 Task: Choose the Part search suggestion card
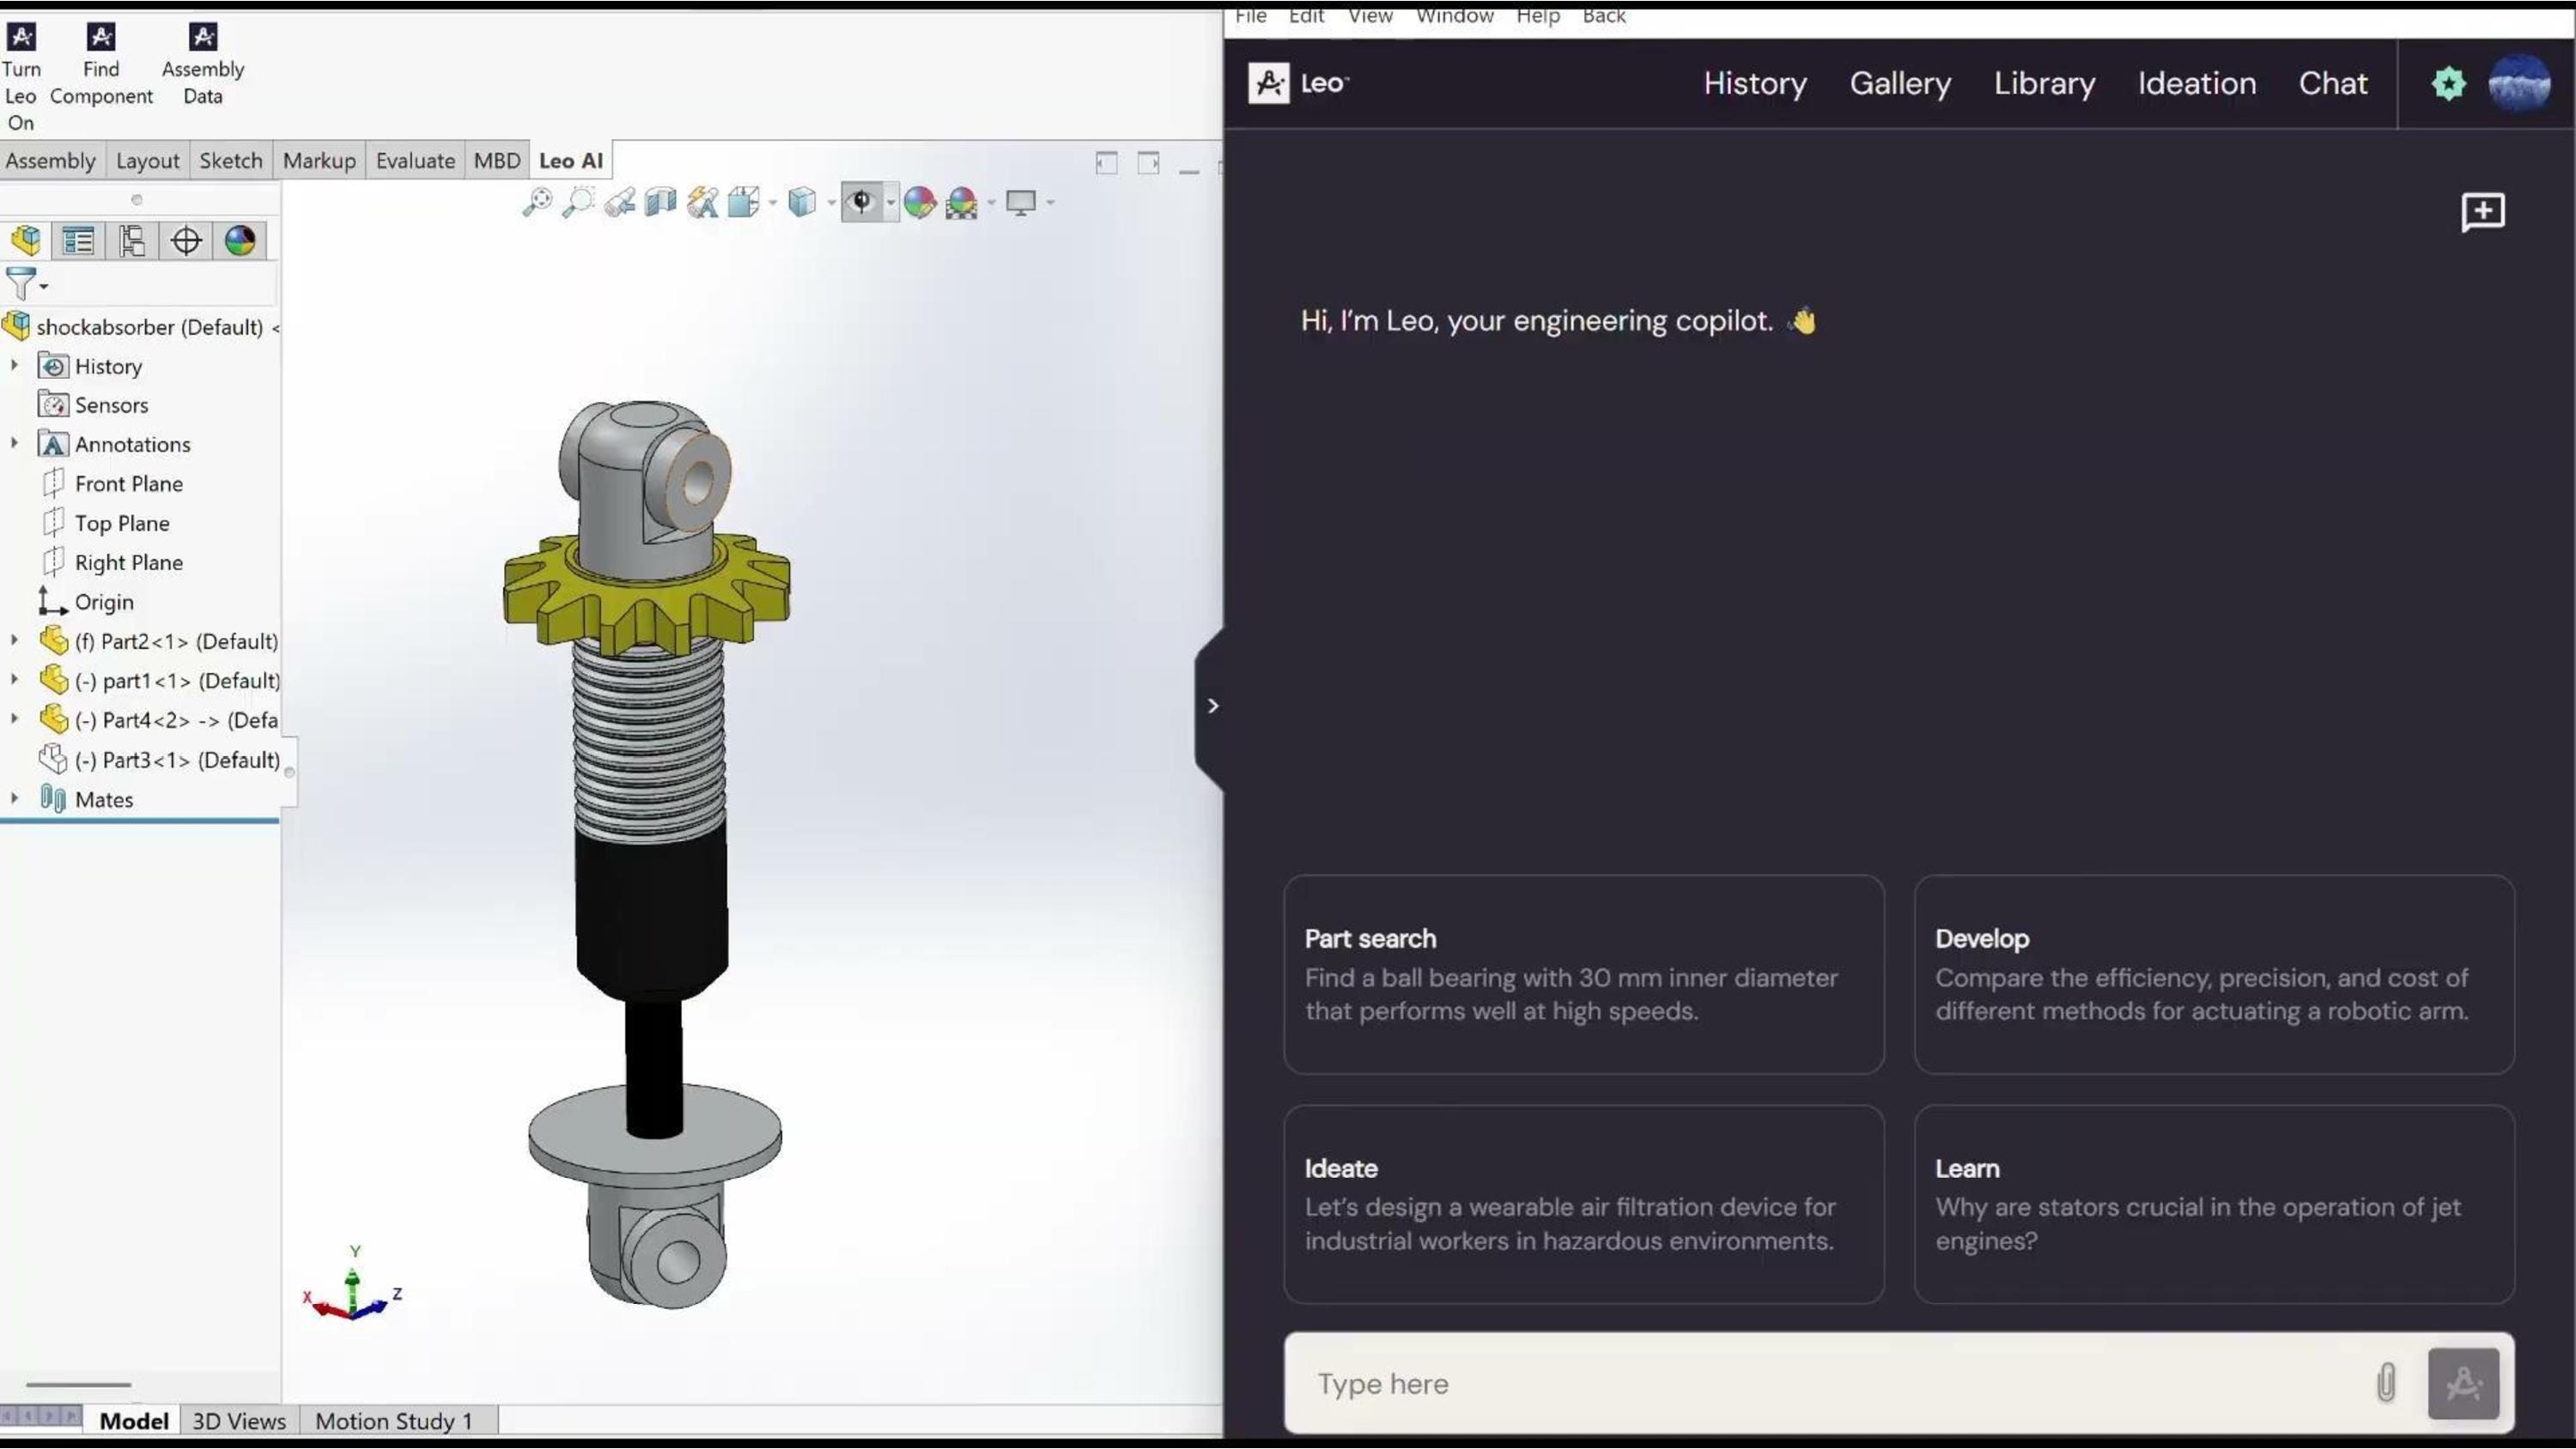tap(1584, 975)
